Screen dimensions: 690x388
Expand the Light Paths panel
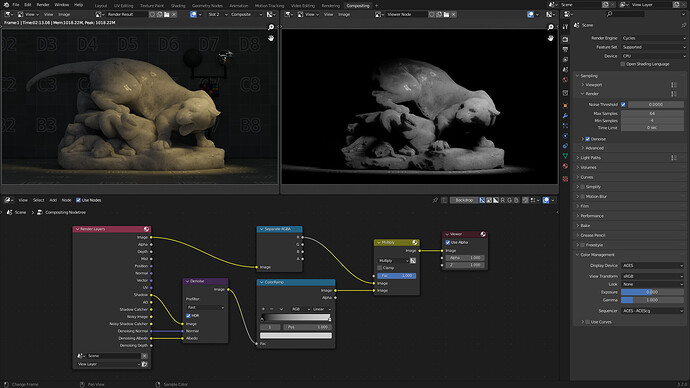(x=590, y=157)
